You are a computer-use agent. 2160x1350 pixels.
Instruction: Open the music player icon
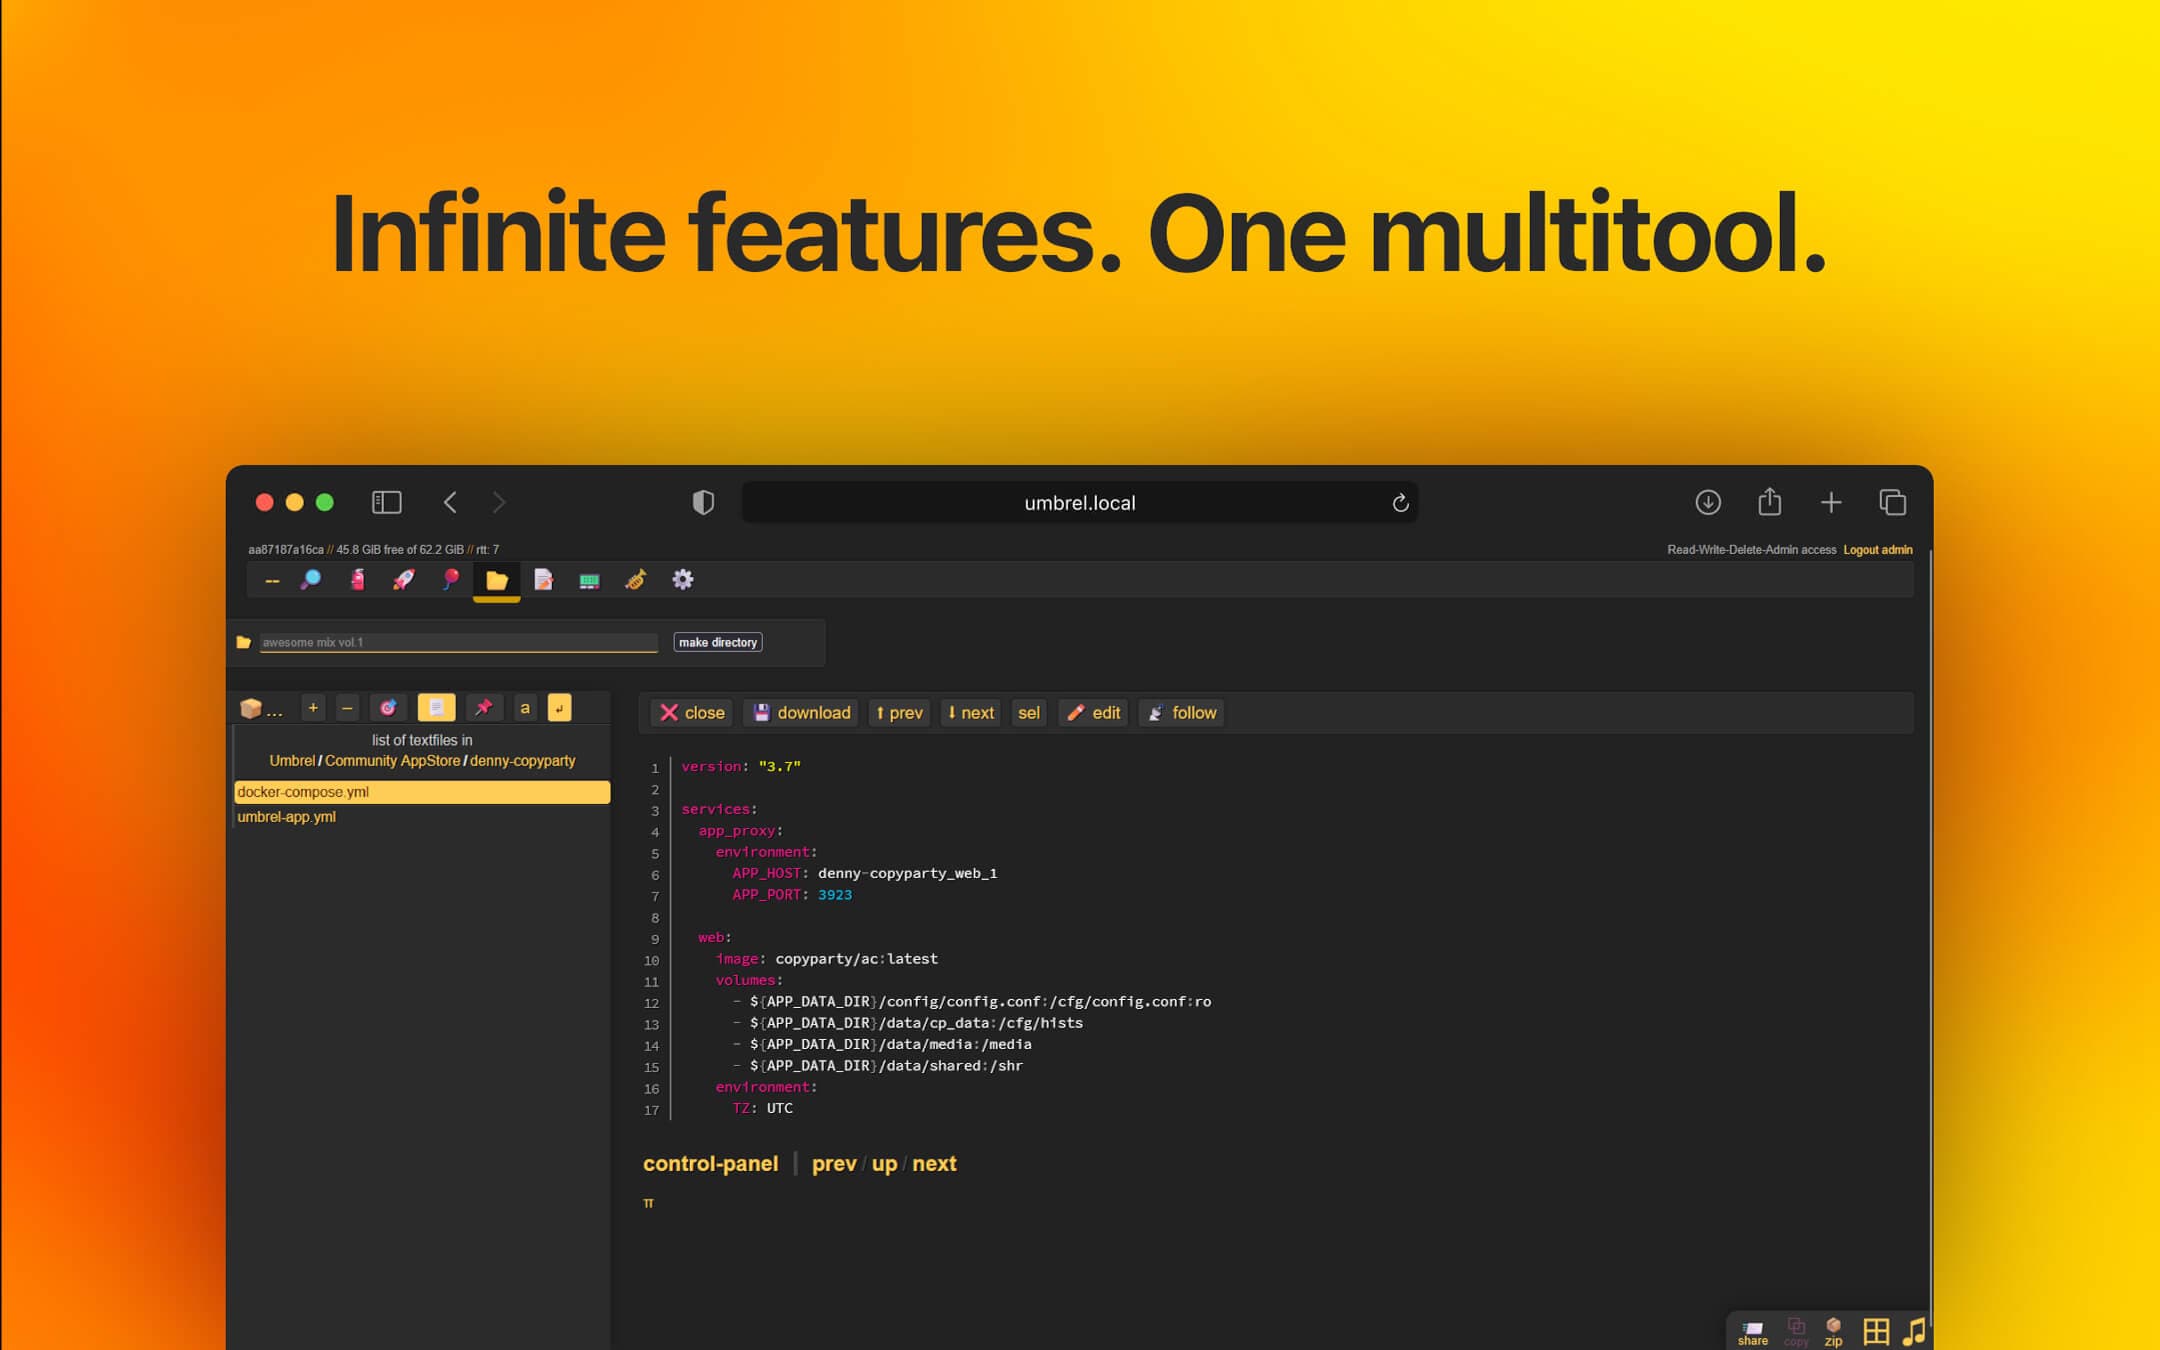point(1913,1331)
